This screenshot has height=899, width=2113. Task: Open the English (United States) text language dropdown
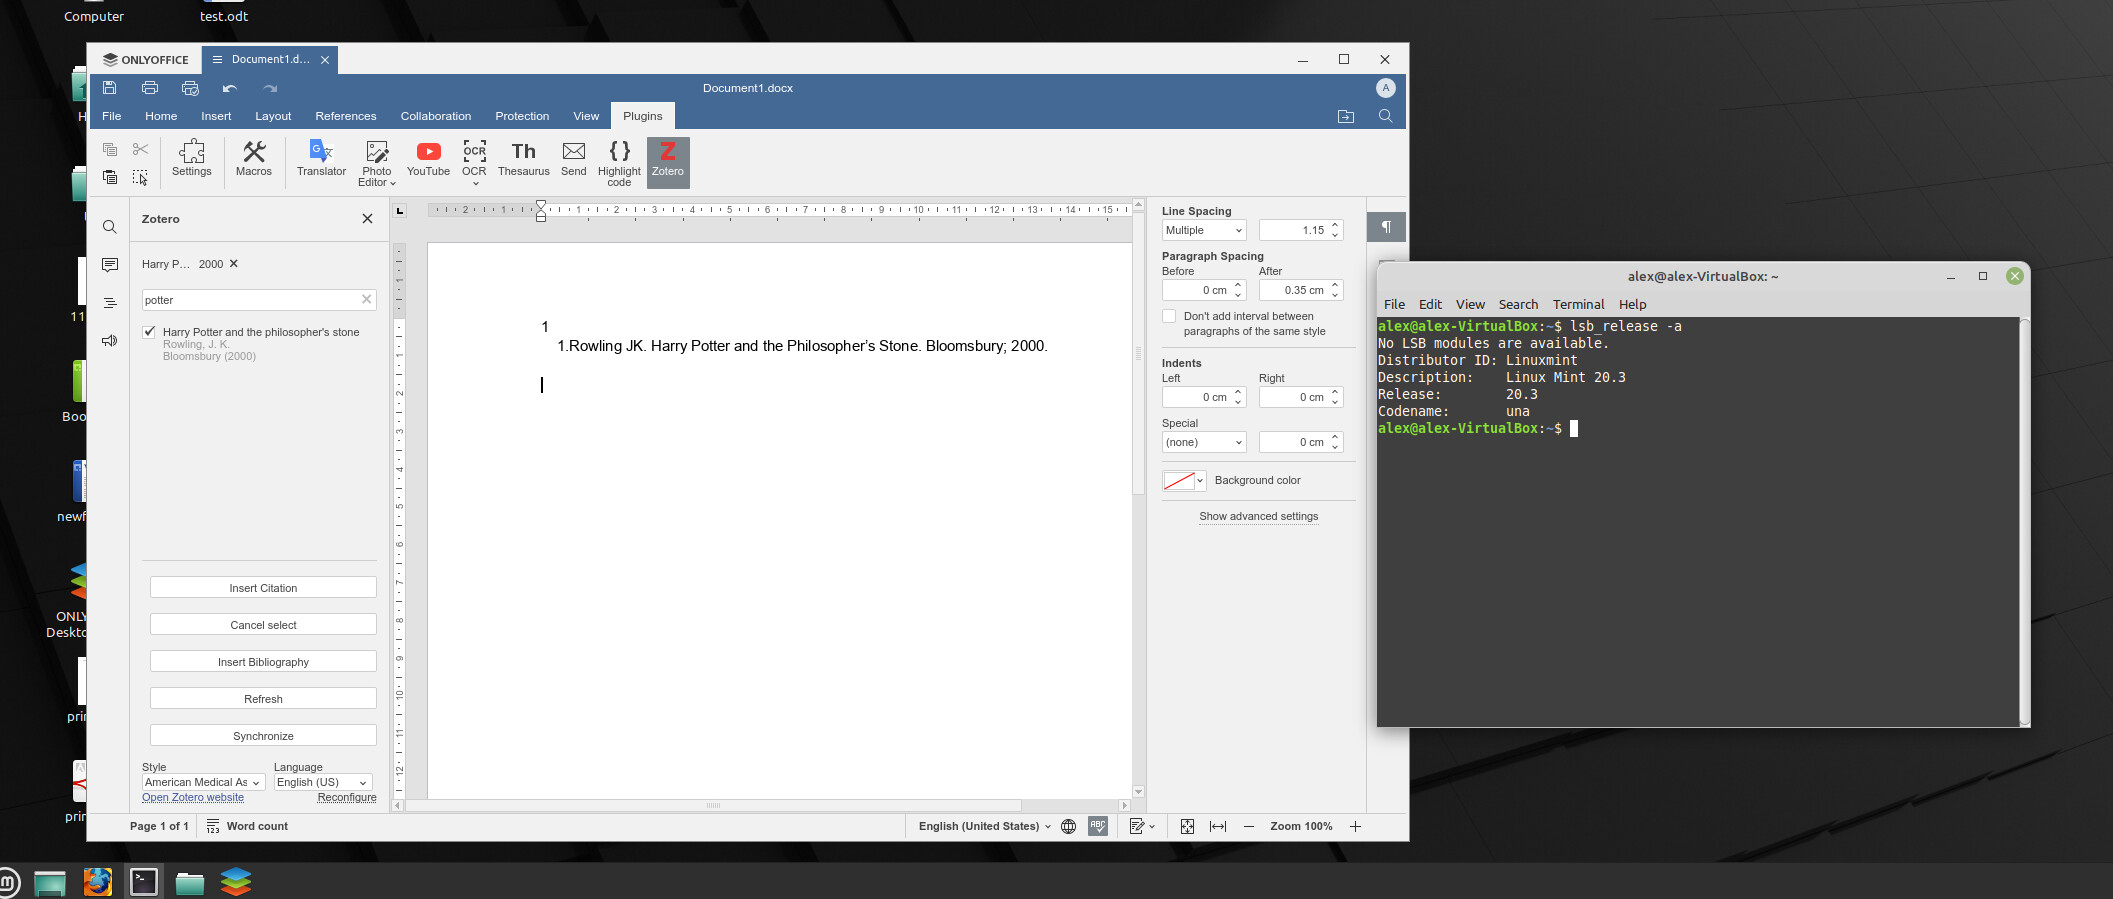(x=984, y=826)
